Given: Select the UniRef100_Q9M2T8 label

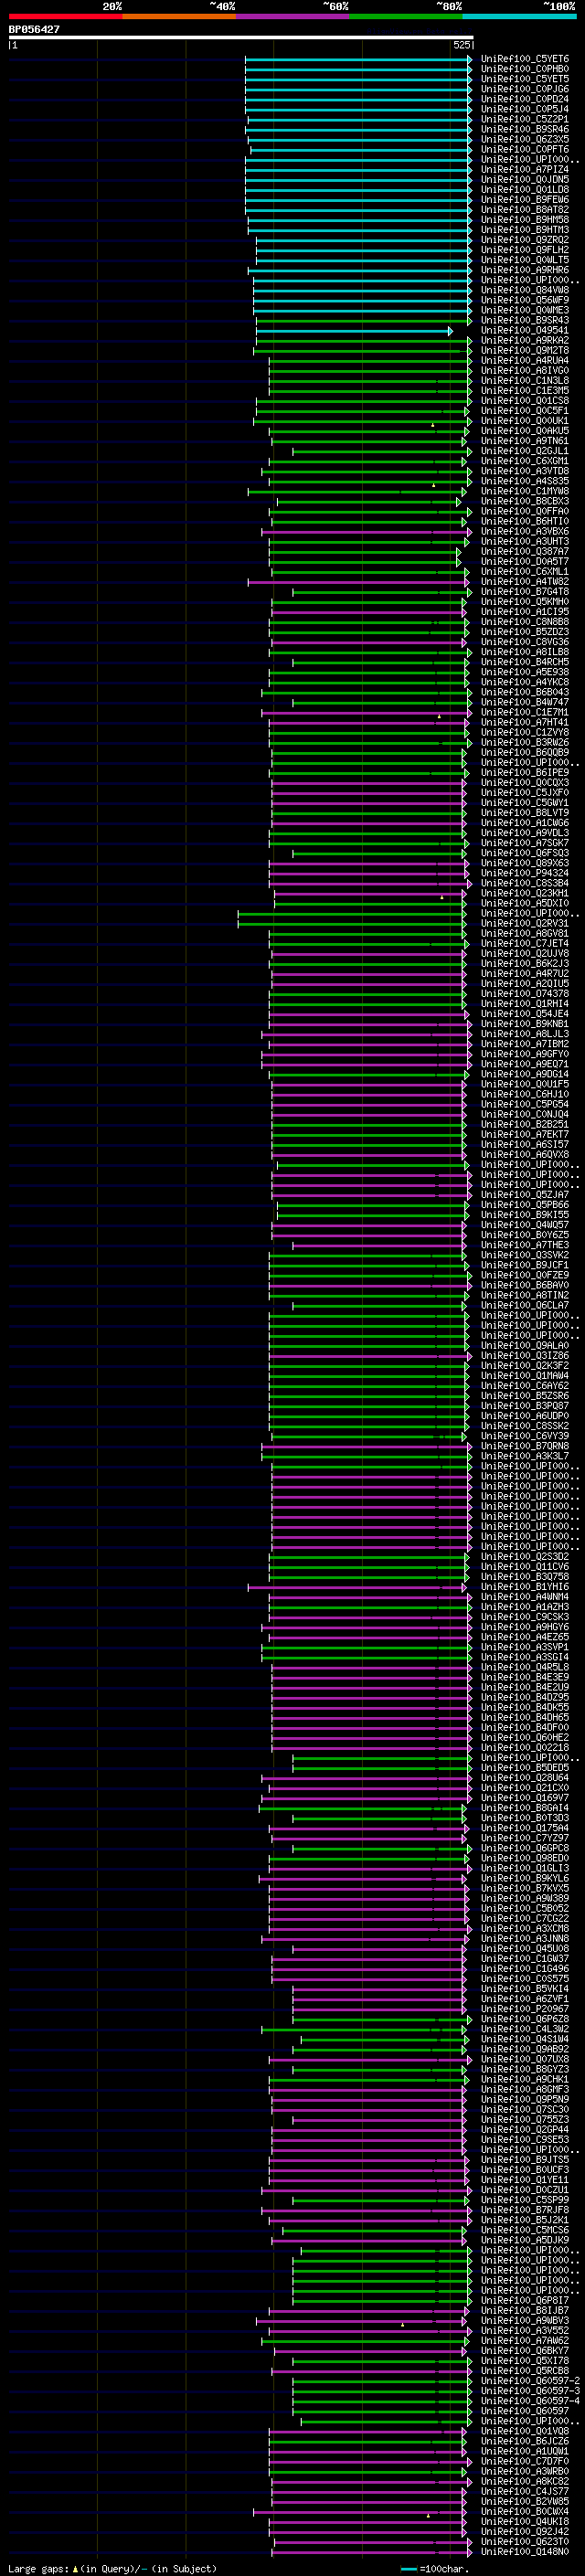Looking at the screenshot, I should click(x=525, y=350).
